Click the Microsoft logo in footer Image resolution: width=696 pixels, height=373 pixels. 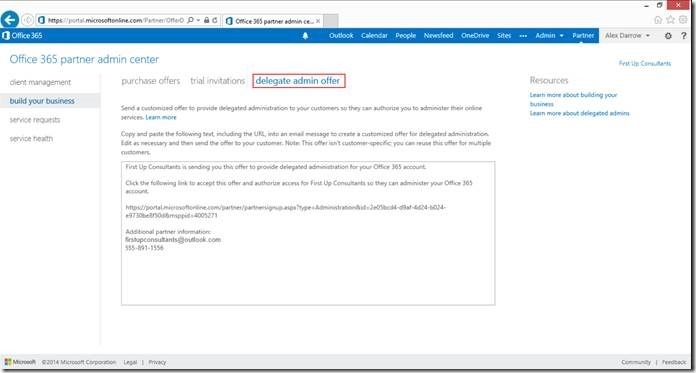pos(20,362)
